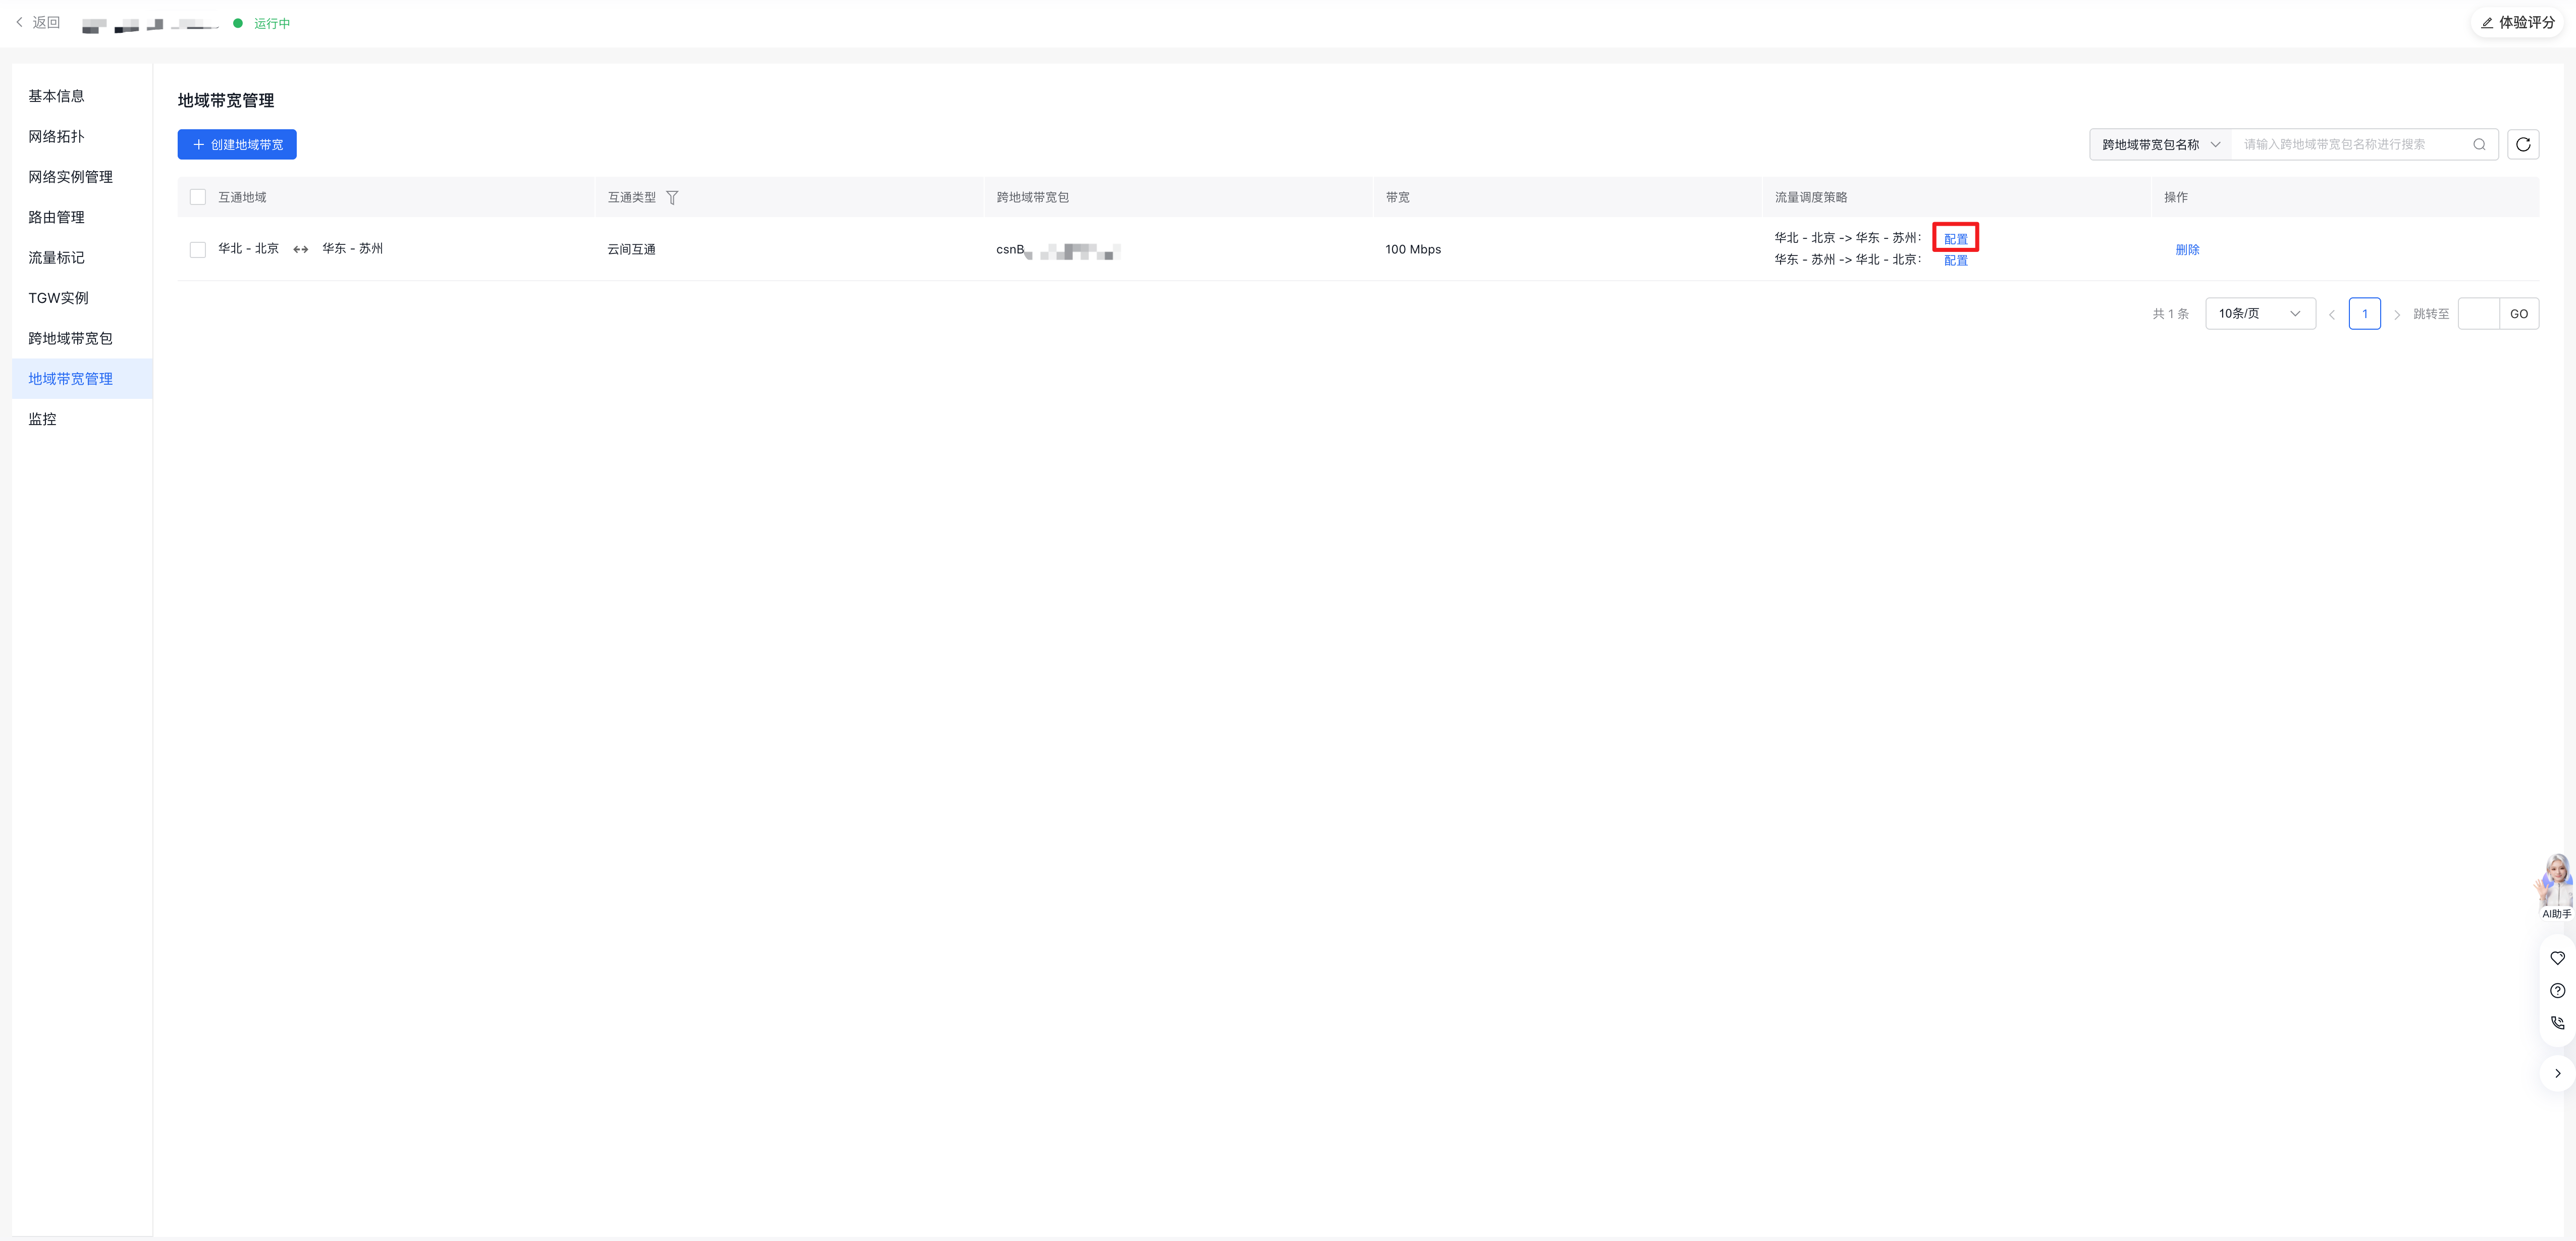Screen dimensions: 2576x1241
Task: Focus the bandwidth package name search field
Action: [2350, 144]
